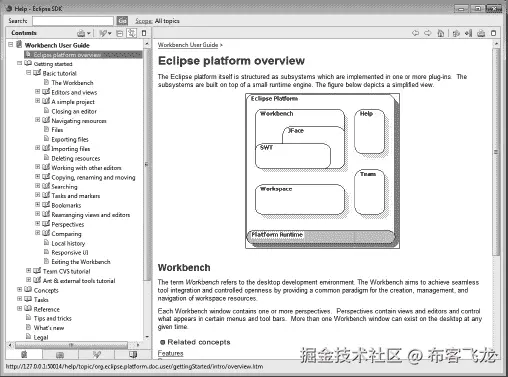508x377 pixels.
Task: Open Deleting resources topic
Action: (x=76, y=158)
